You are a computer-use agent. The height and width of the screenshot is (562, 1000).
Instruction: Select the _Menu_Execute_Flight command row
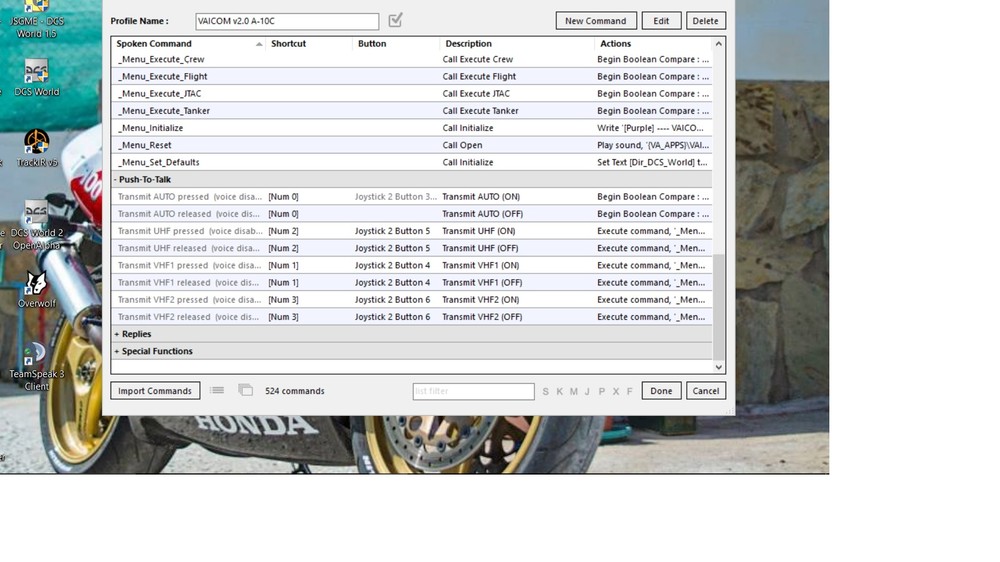412,76
